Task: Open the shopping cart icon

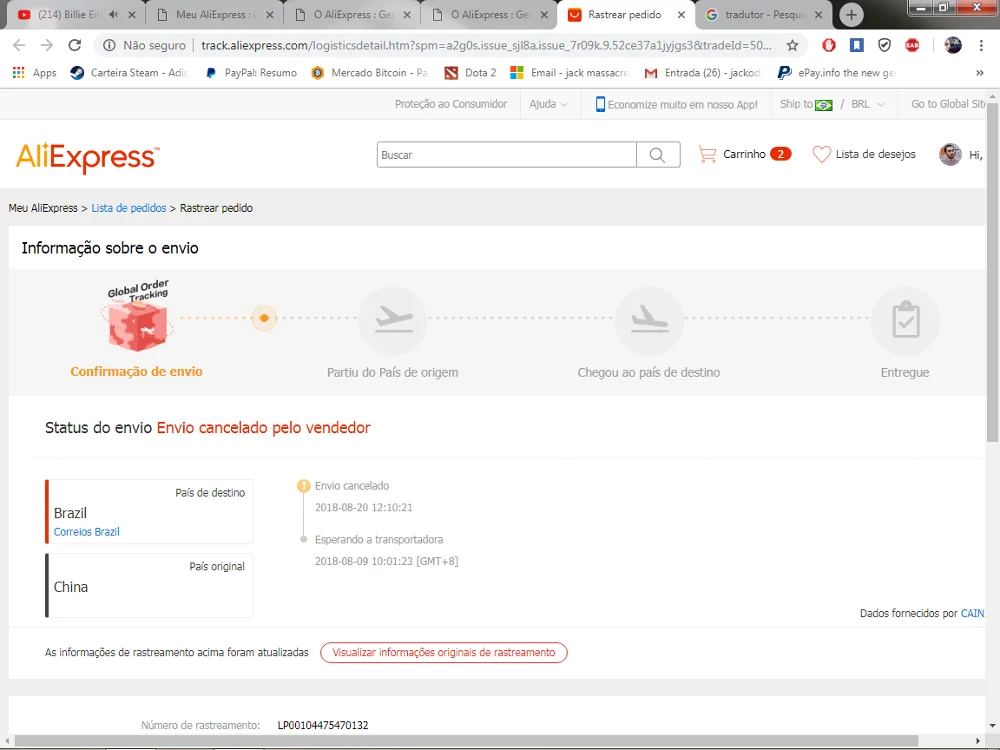Action: [707, 154]
